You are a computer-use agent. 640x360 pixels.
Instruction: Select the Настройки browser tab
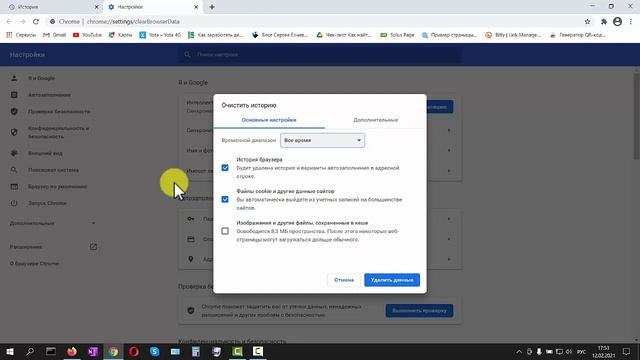pos(151,7)
